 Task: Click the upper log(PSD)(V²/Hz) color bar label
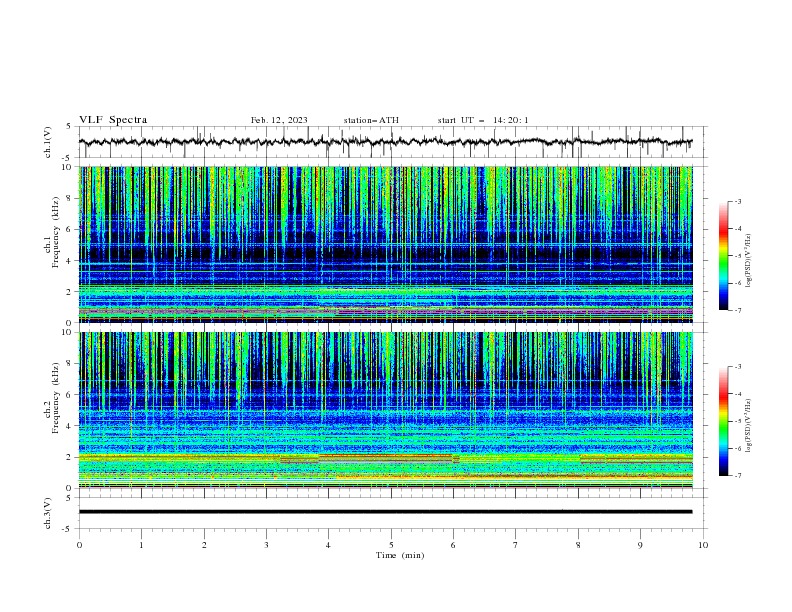tap(748, 261)
